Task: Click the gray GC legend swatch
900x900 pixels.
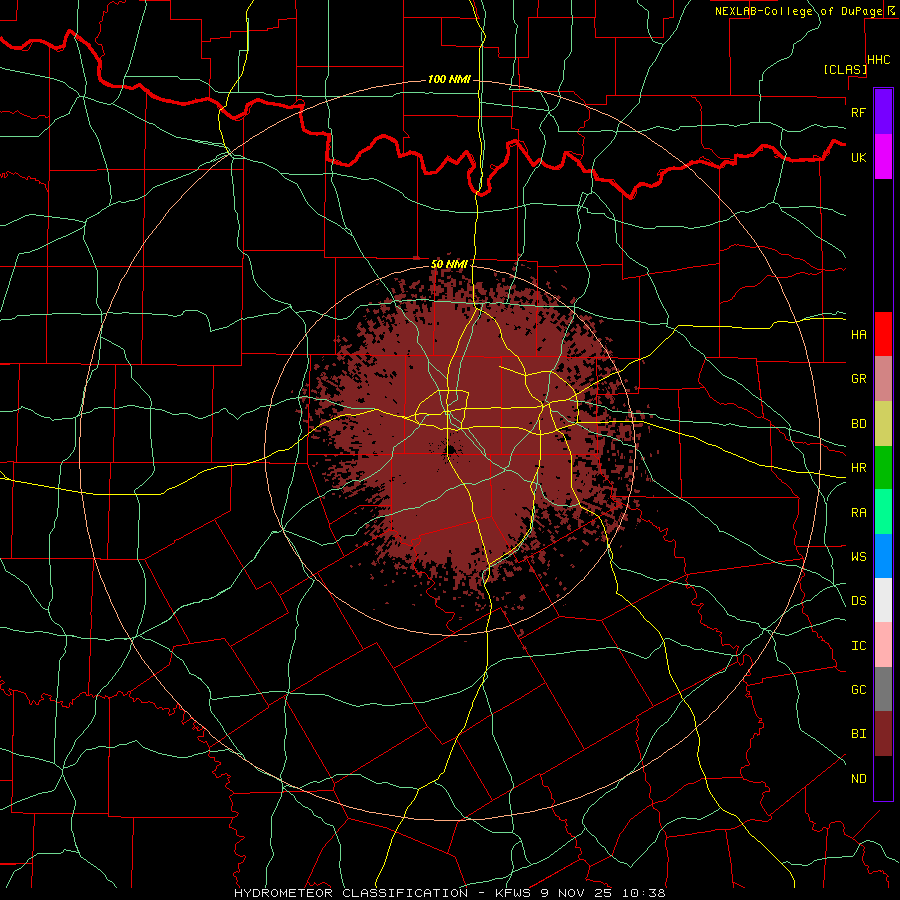Action: click(883, 689)
